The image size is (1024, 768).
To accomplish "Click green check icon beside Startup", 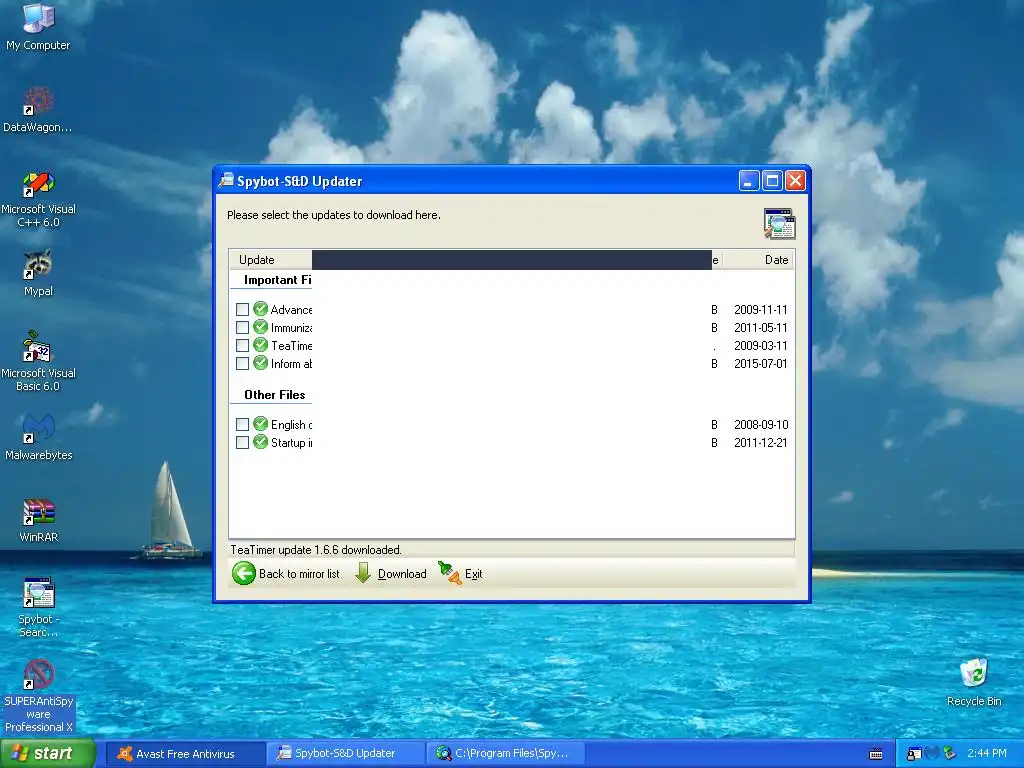I will pyautogui.click(x=261, y=442).
